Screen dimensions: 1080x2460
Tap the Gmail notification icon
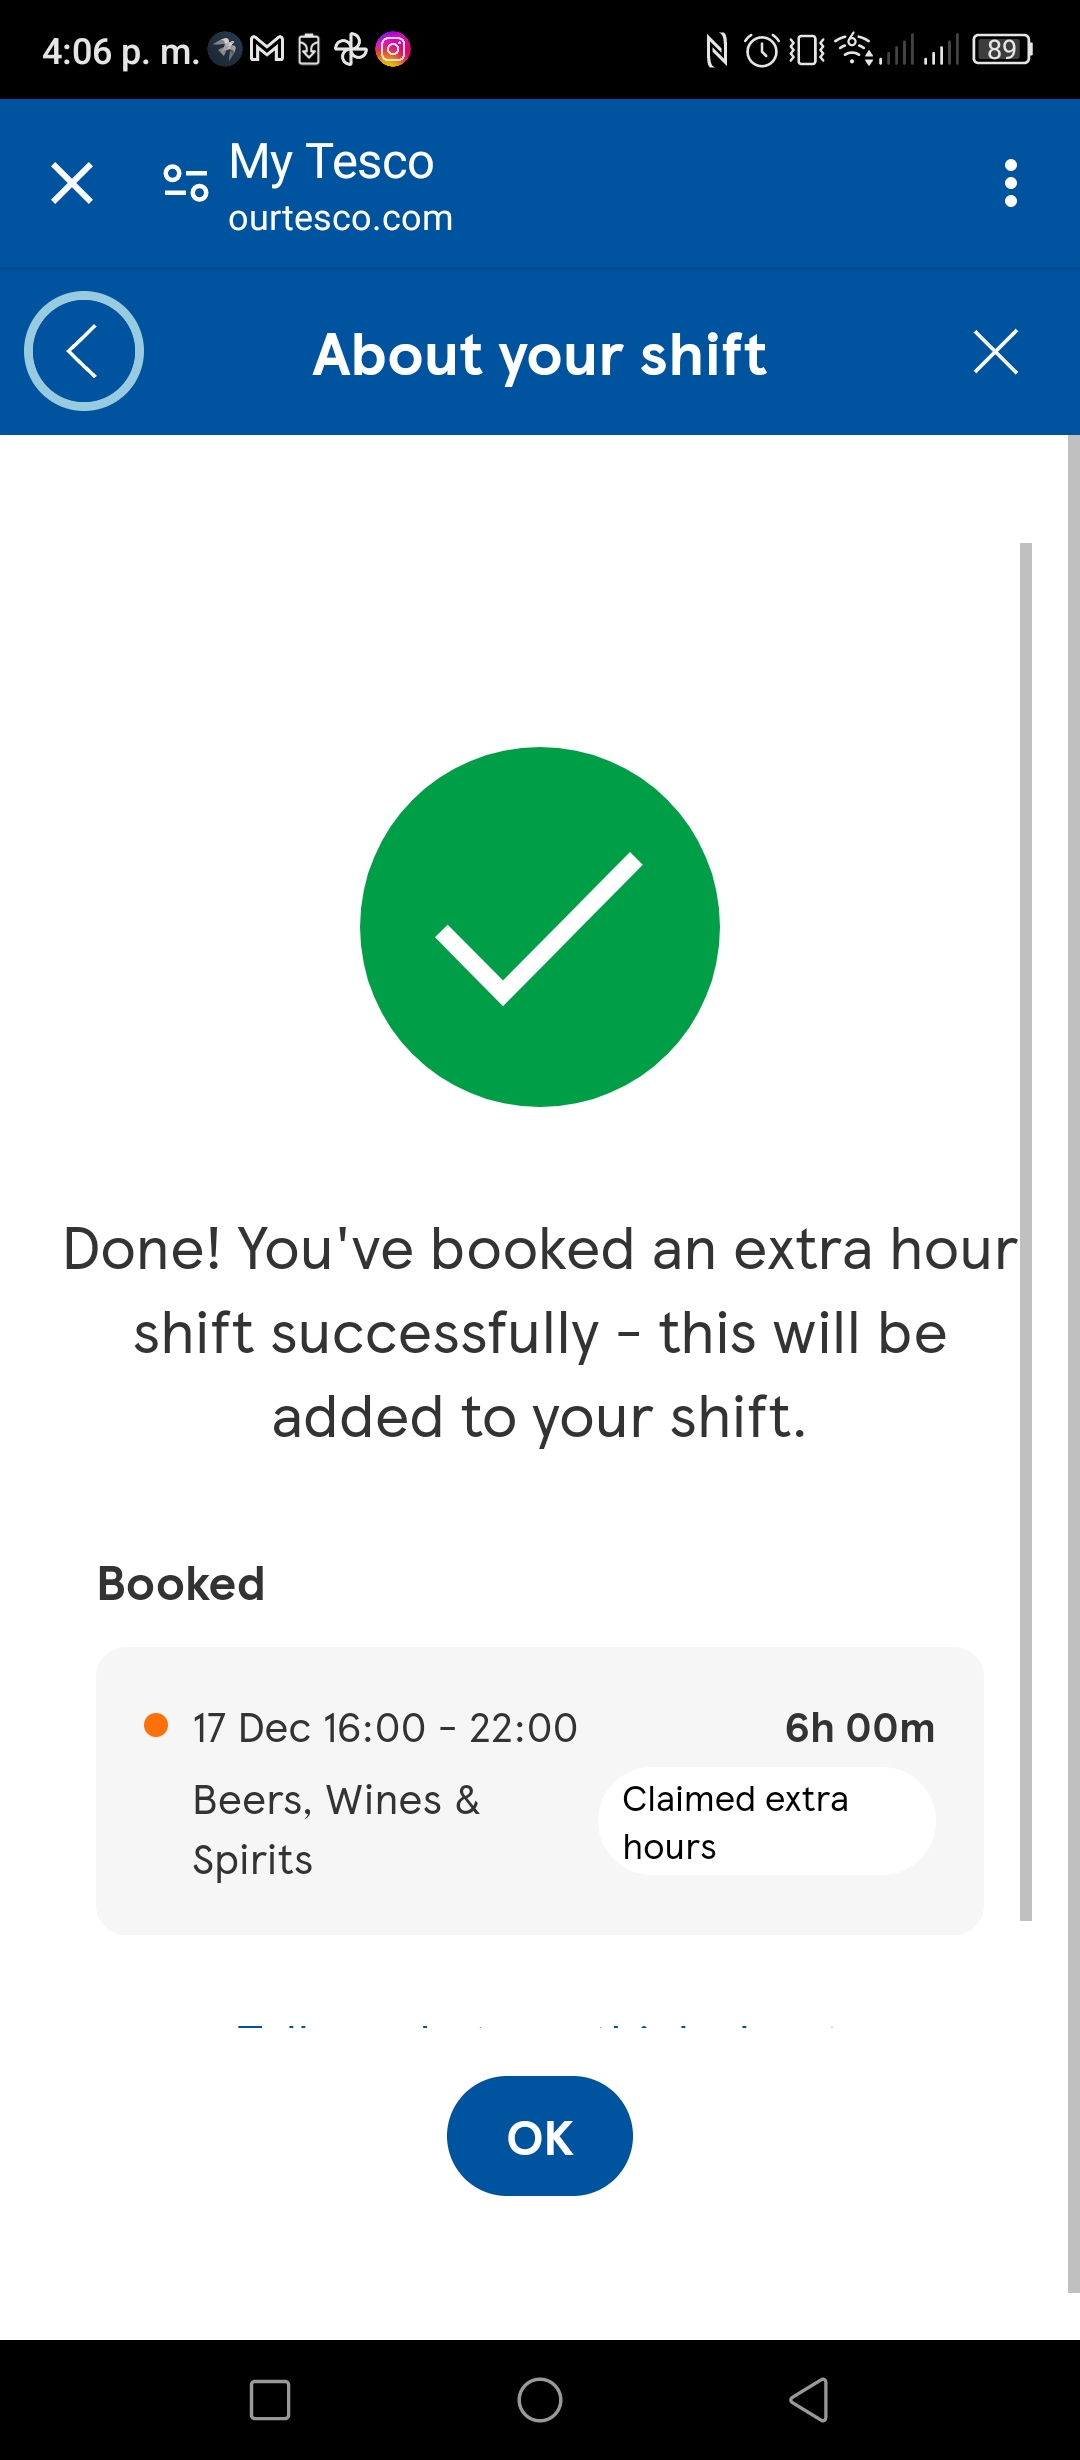[267, 49]
